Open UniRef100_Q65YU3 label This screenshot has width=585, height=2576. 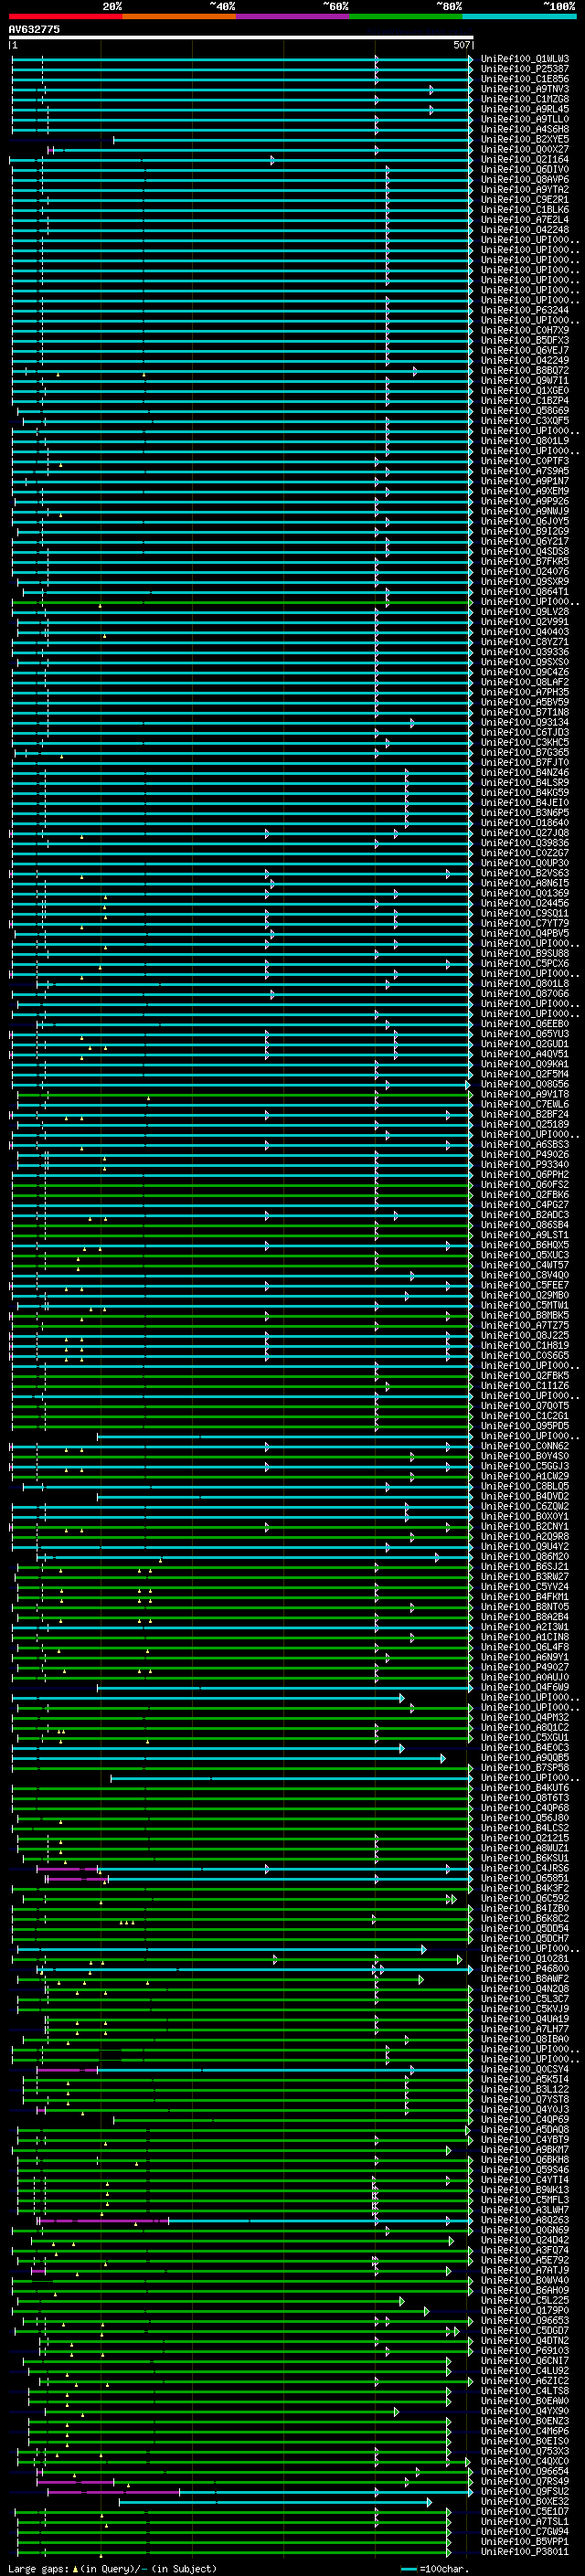[525, 1034]
